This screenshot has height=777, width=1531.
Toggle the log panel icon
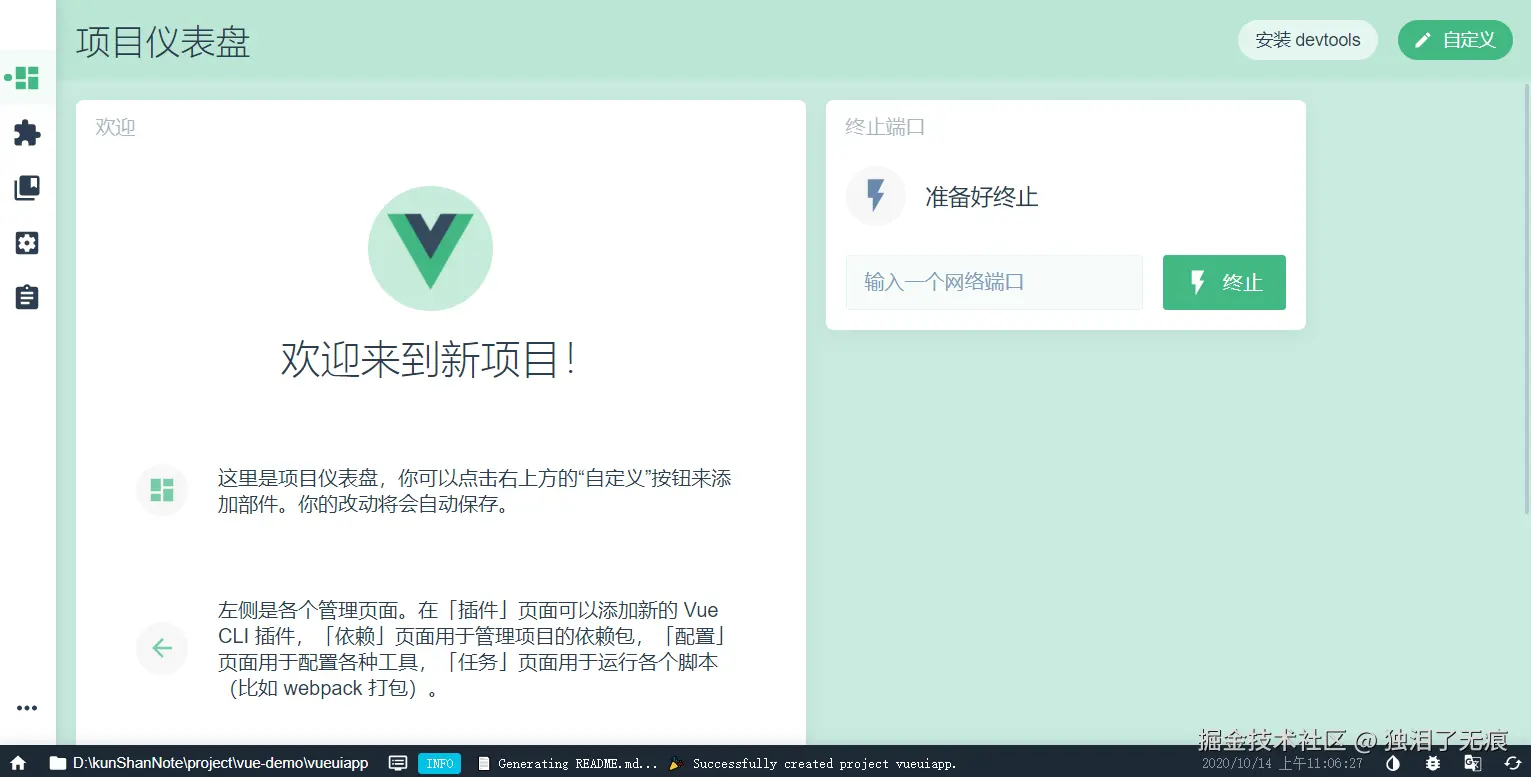point(398,763)
